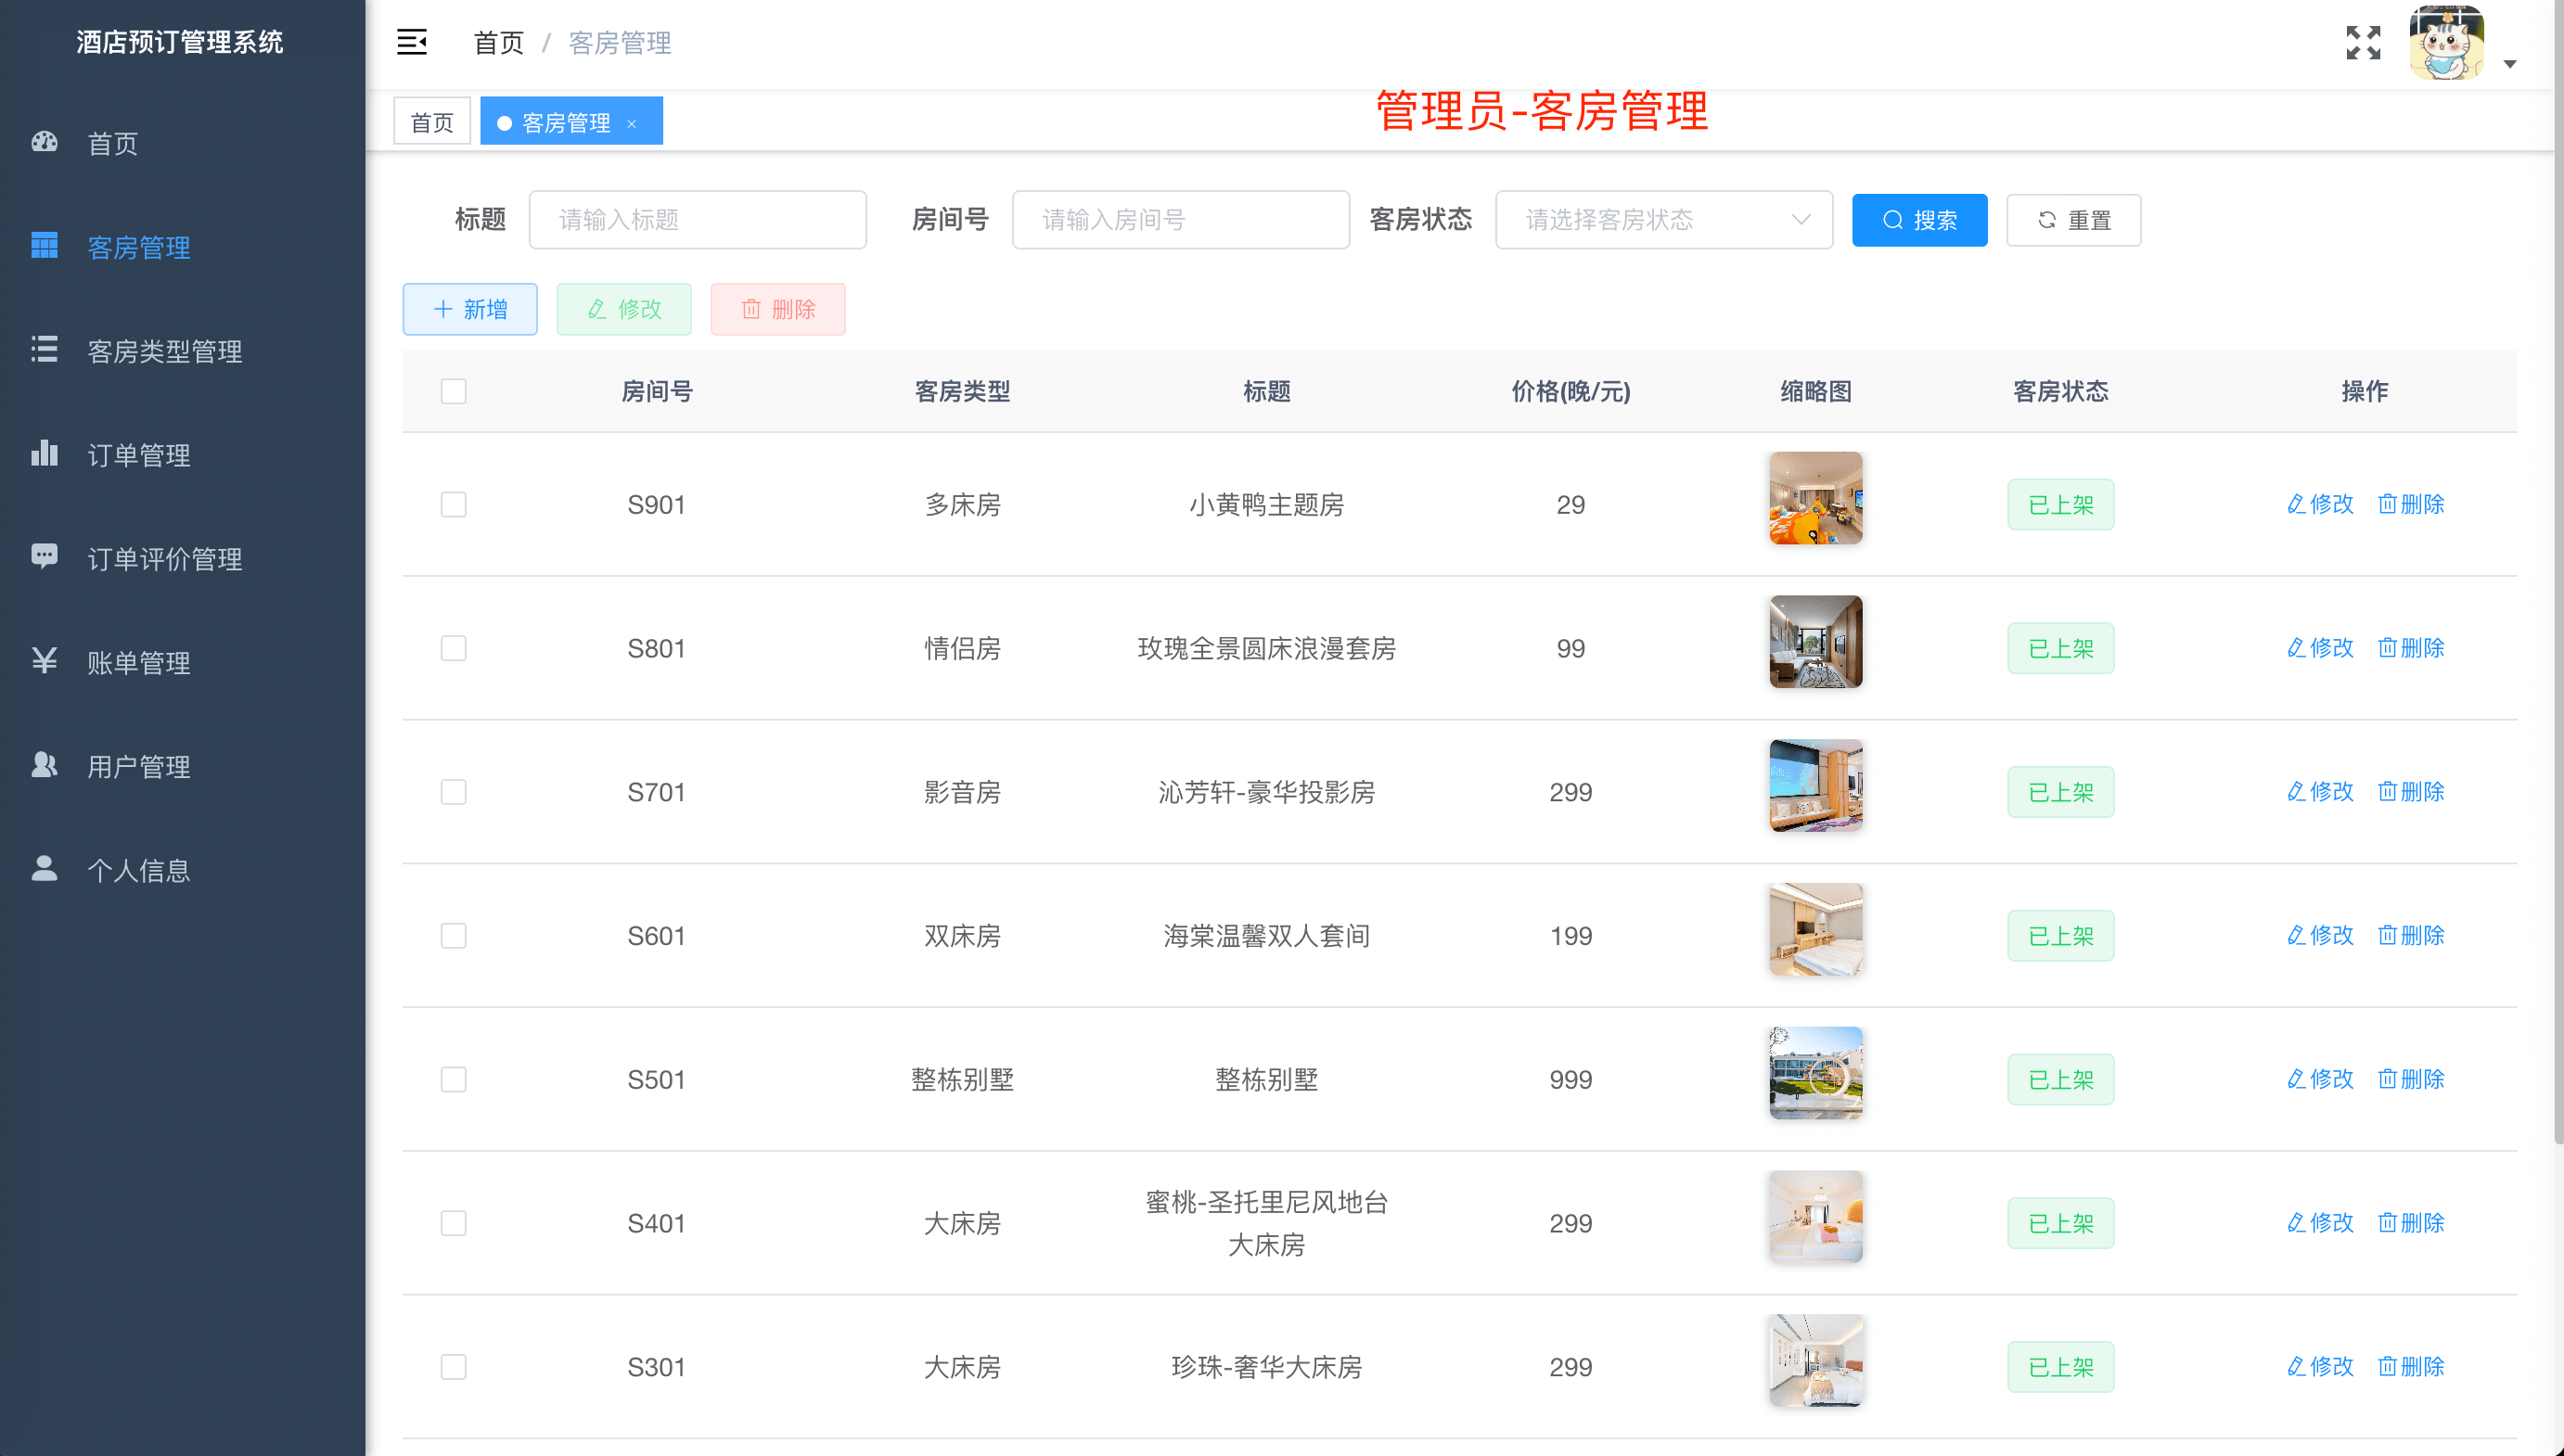Enable the fullscreen icon in the header
Image resolution: width=2564 pixels, height=1456 pixels.
pos(2363,42)
